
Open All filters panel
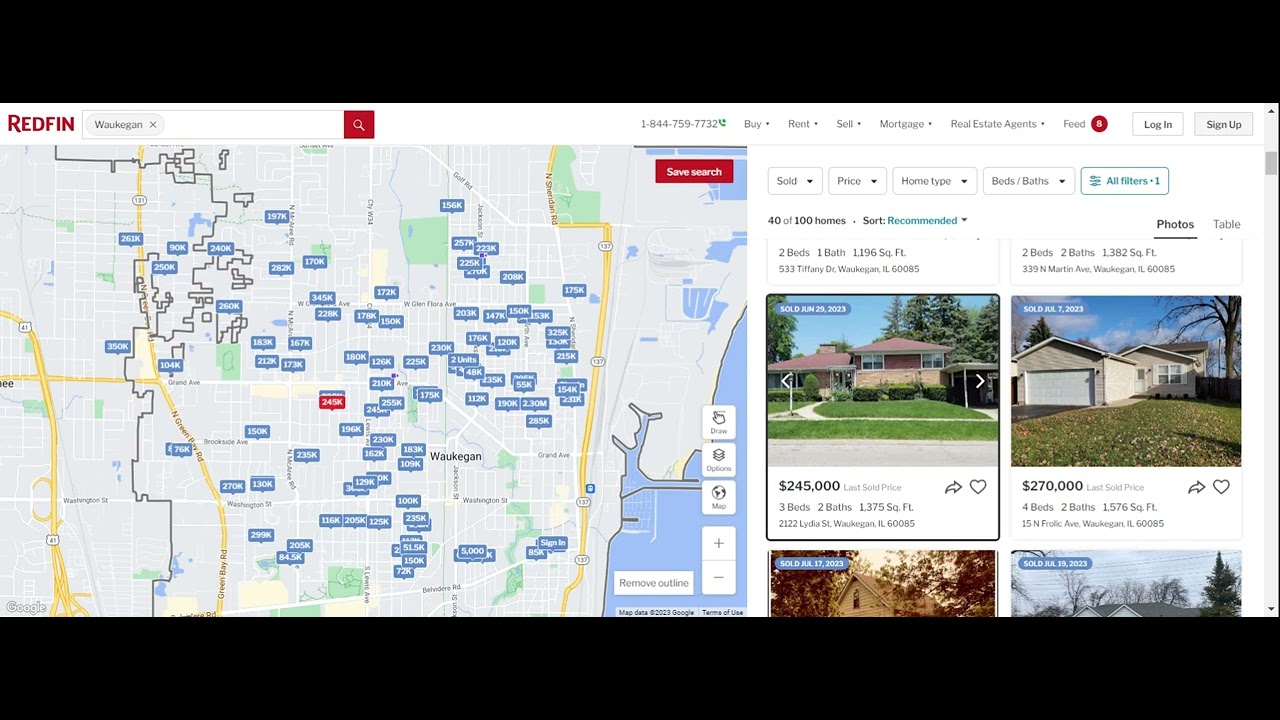point(1124,181)
